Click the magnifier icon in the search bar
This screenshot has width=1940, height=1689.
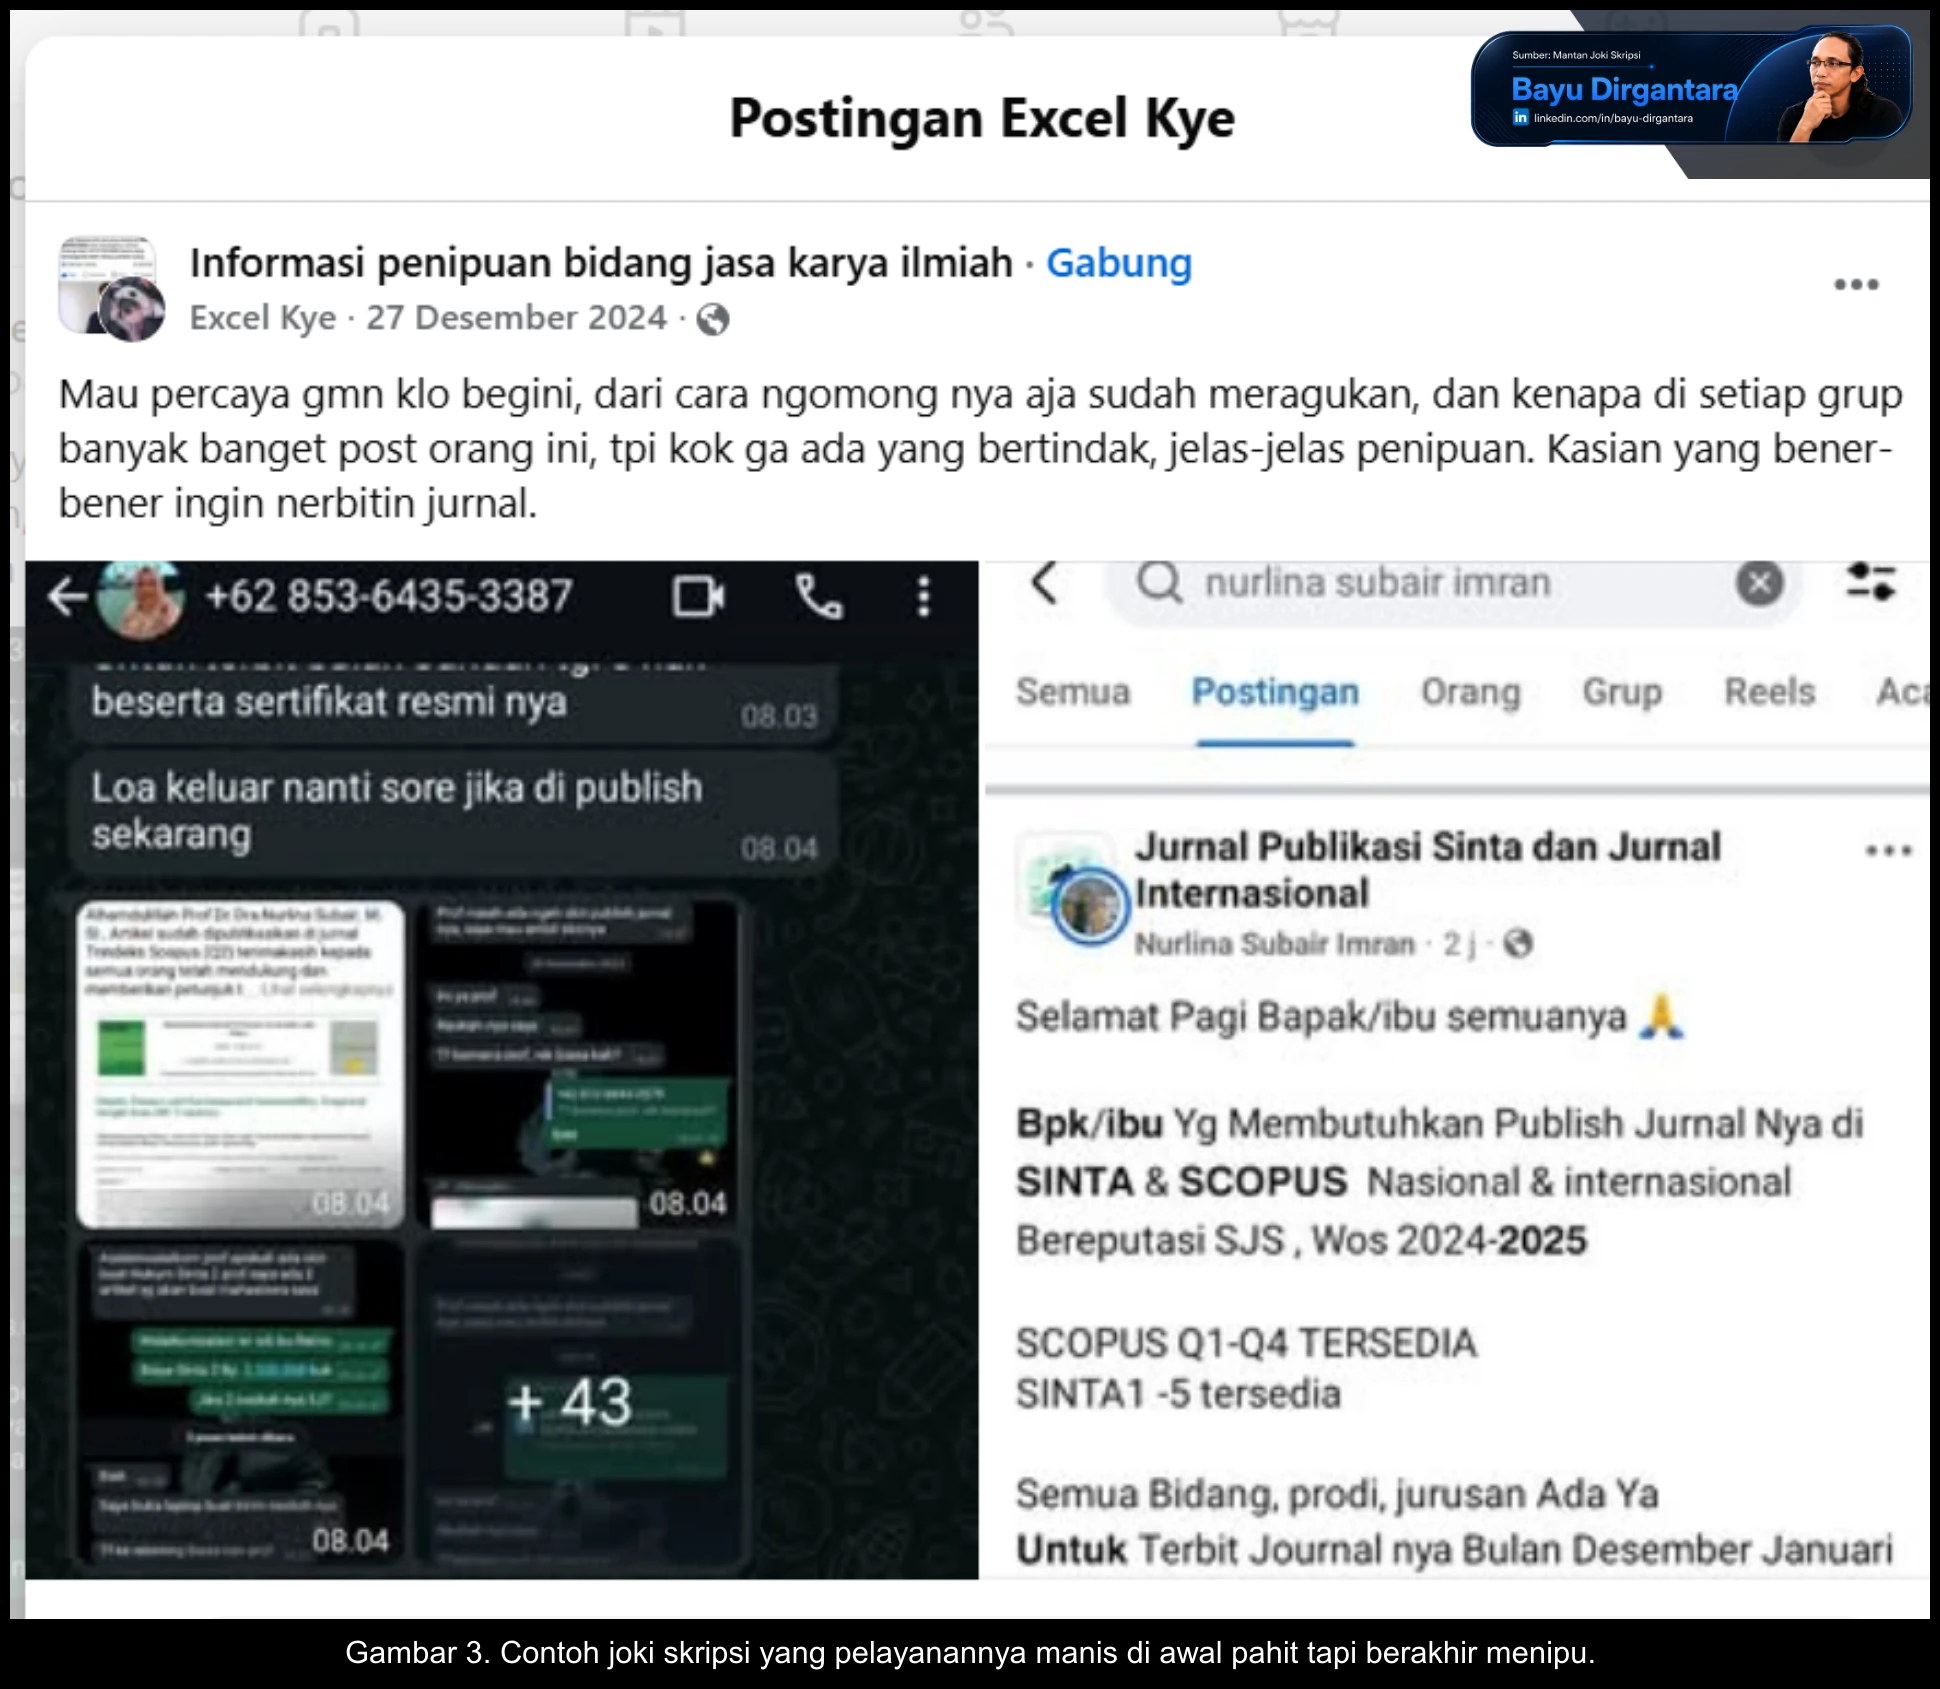1160,582
